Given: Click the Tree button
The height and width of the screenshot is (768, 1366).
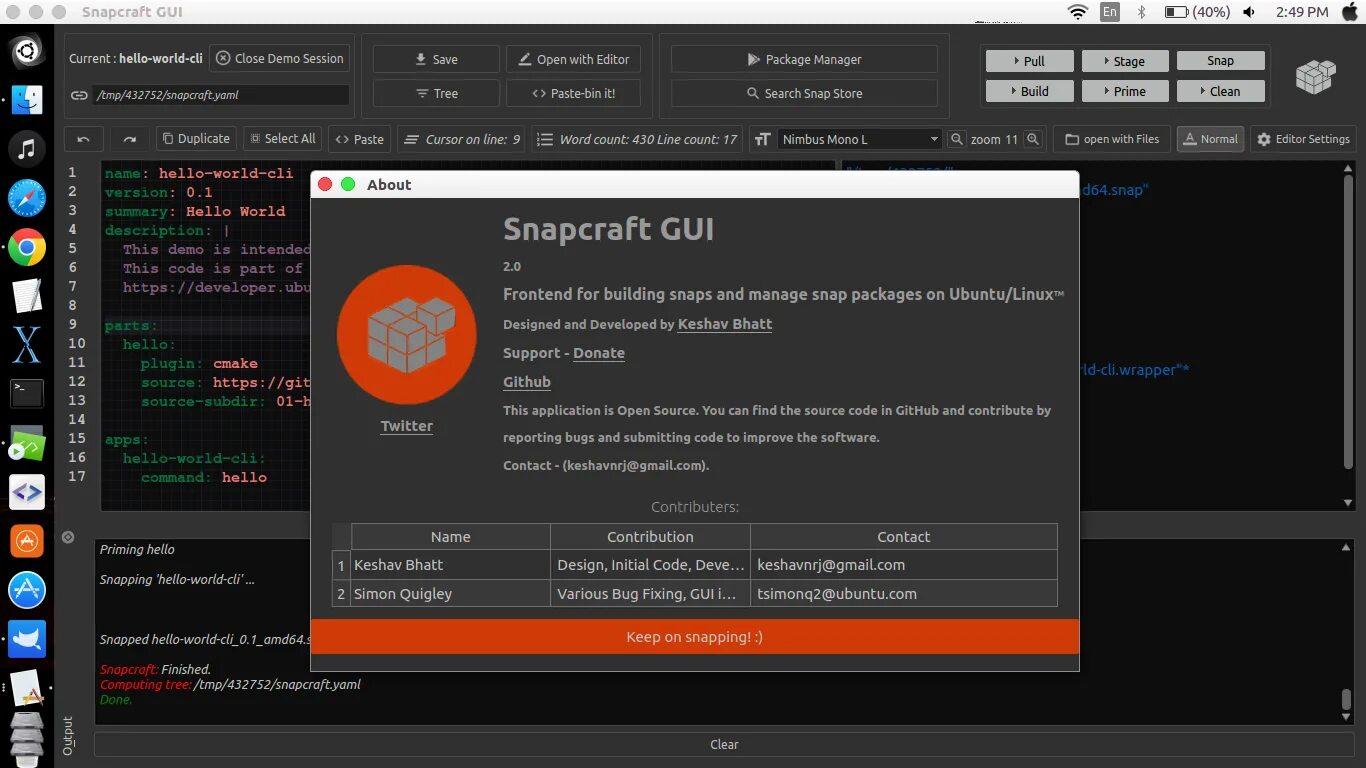Looking at the screenshot, I should click(436, 93).
